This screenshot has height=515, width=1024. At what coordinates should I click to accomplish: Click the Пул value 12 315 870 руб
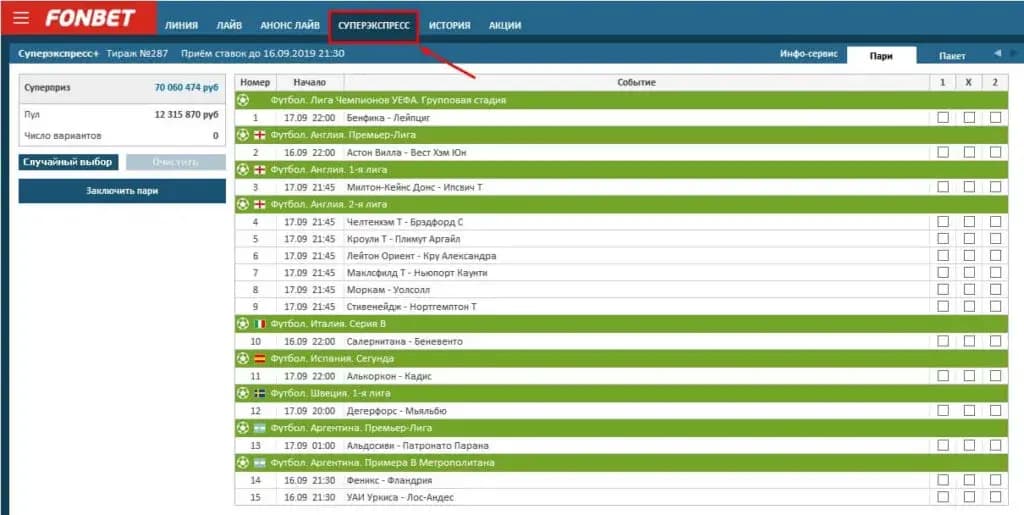(186, 114)
